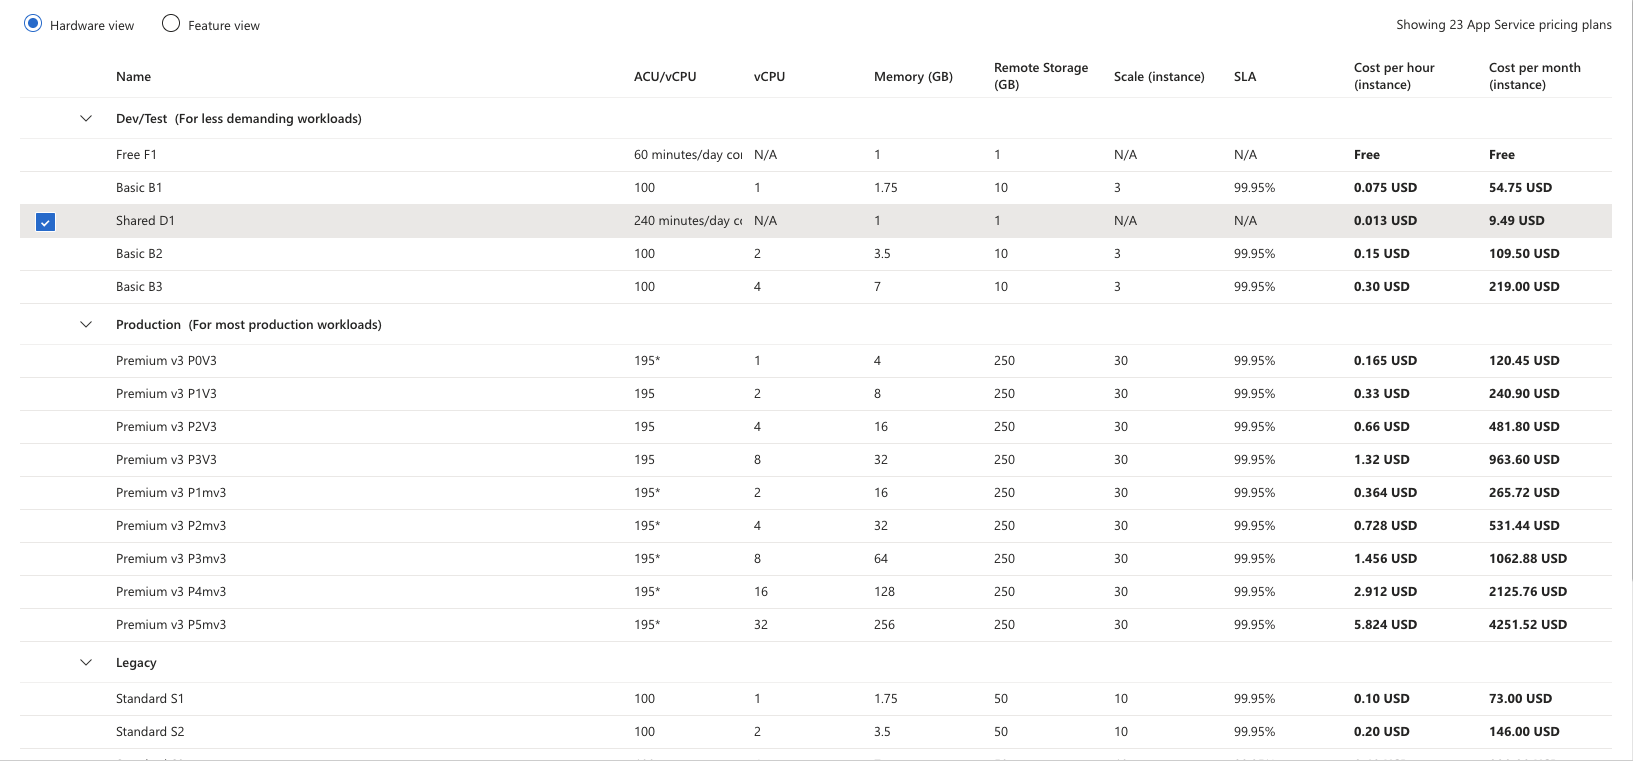Select the Standard S2 plan row
The width and height of the screenshot is (1633, 774).
click(150, 732)
